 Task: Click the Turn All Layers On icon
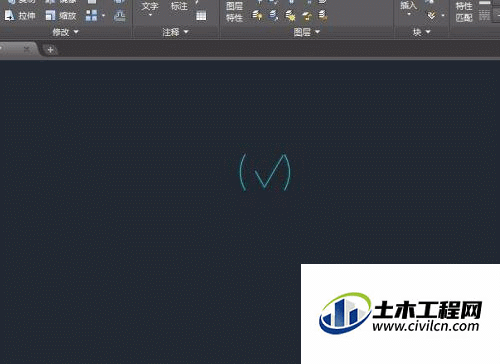point(257,15)
